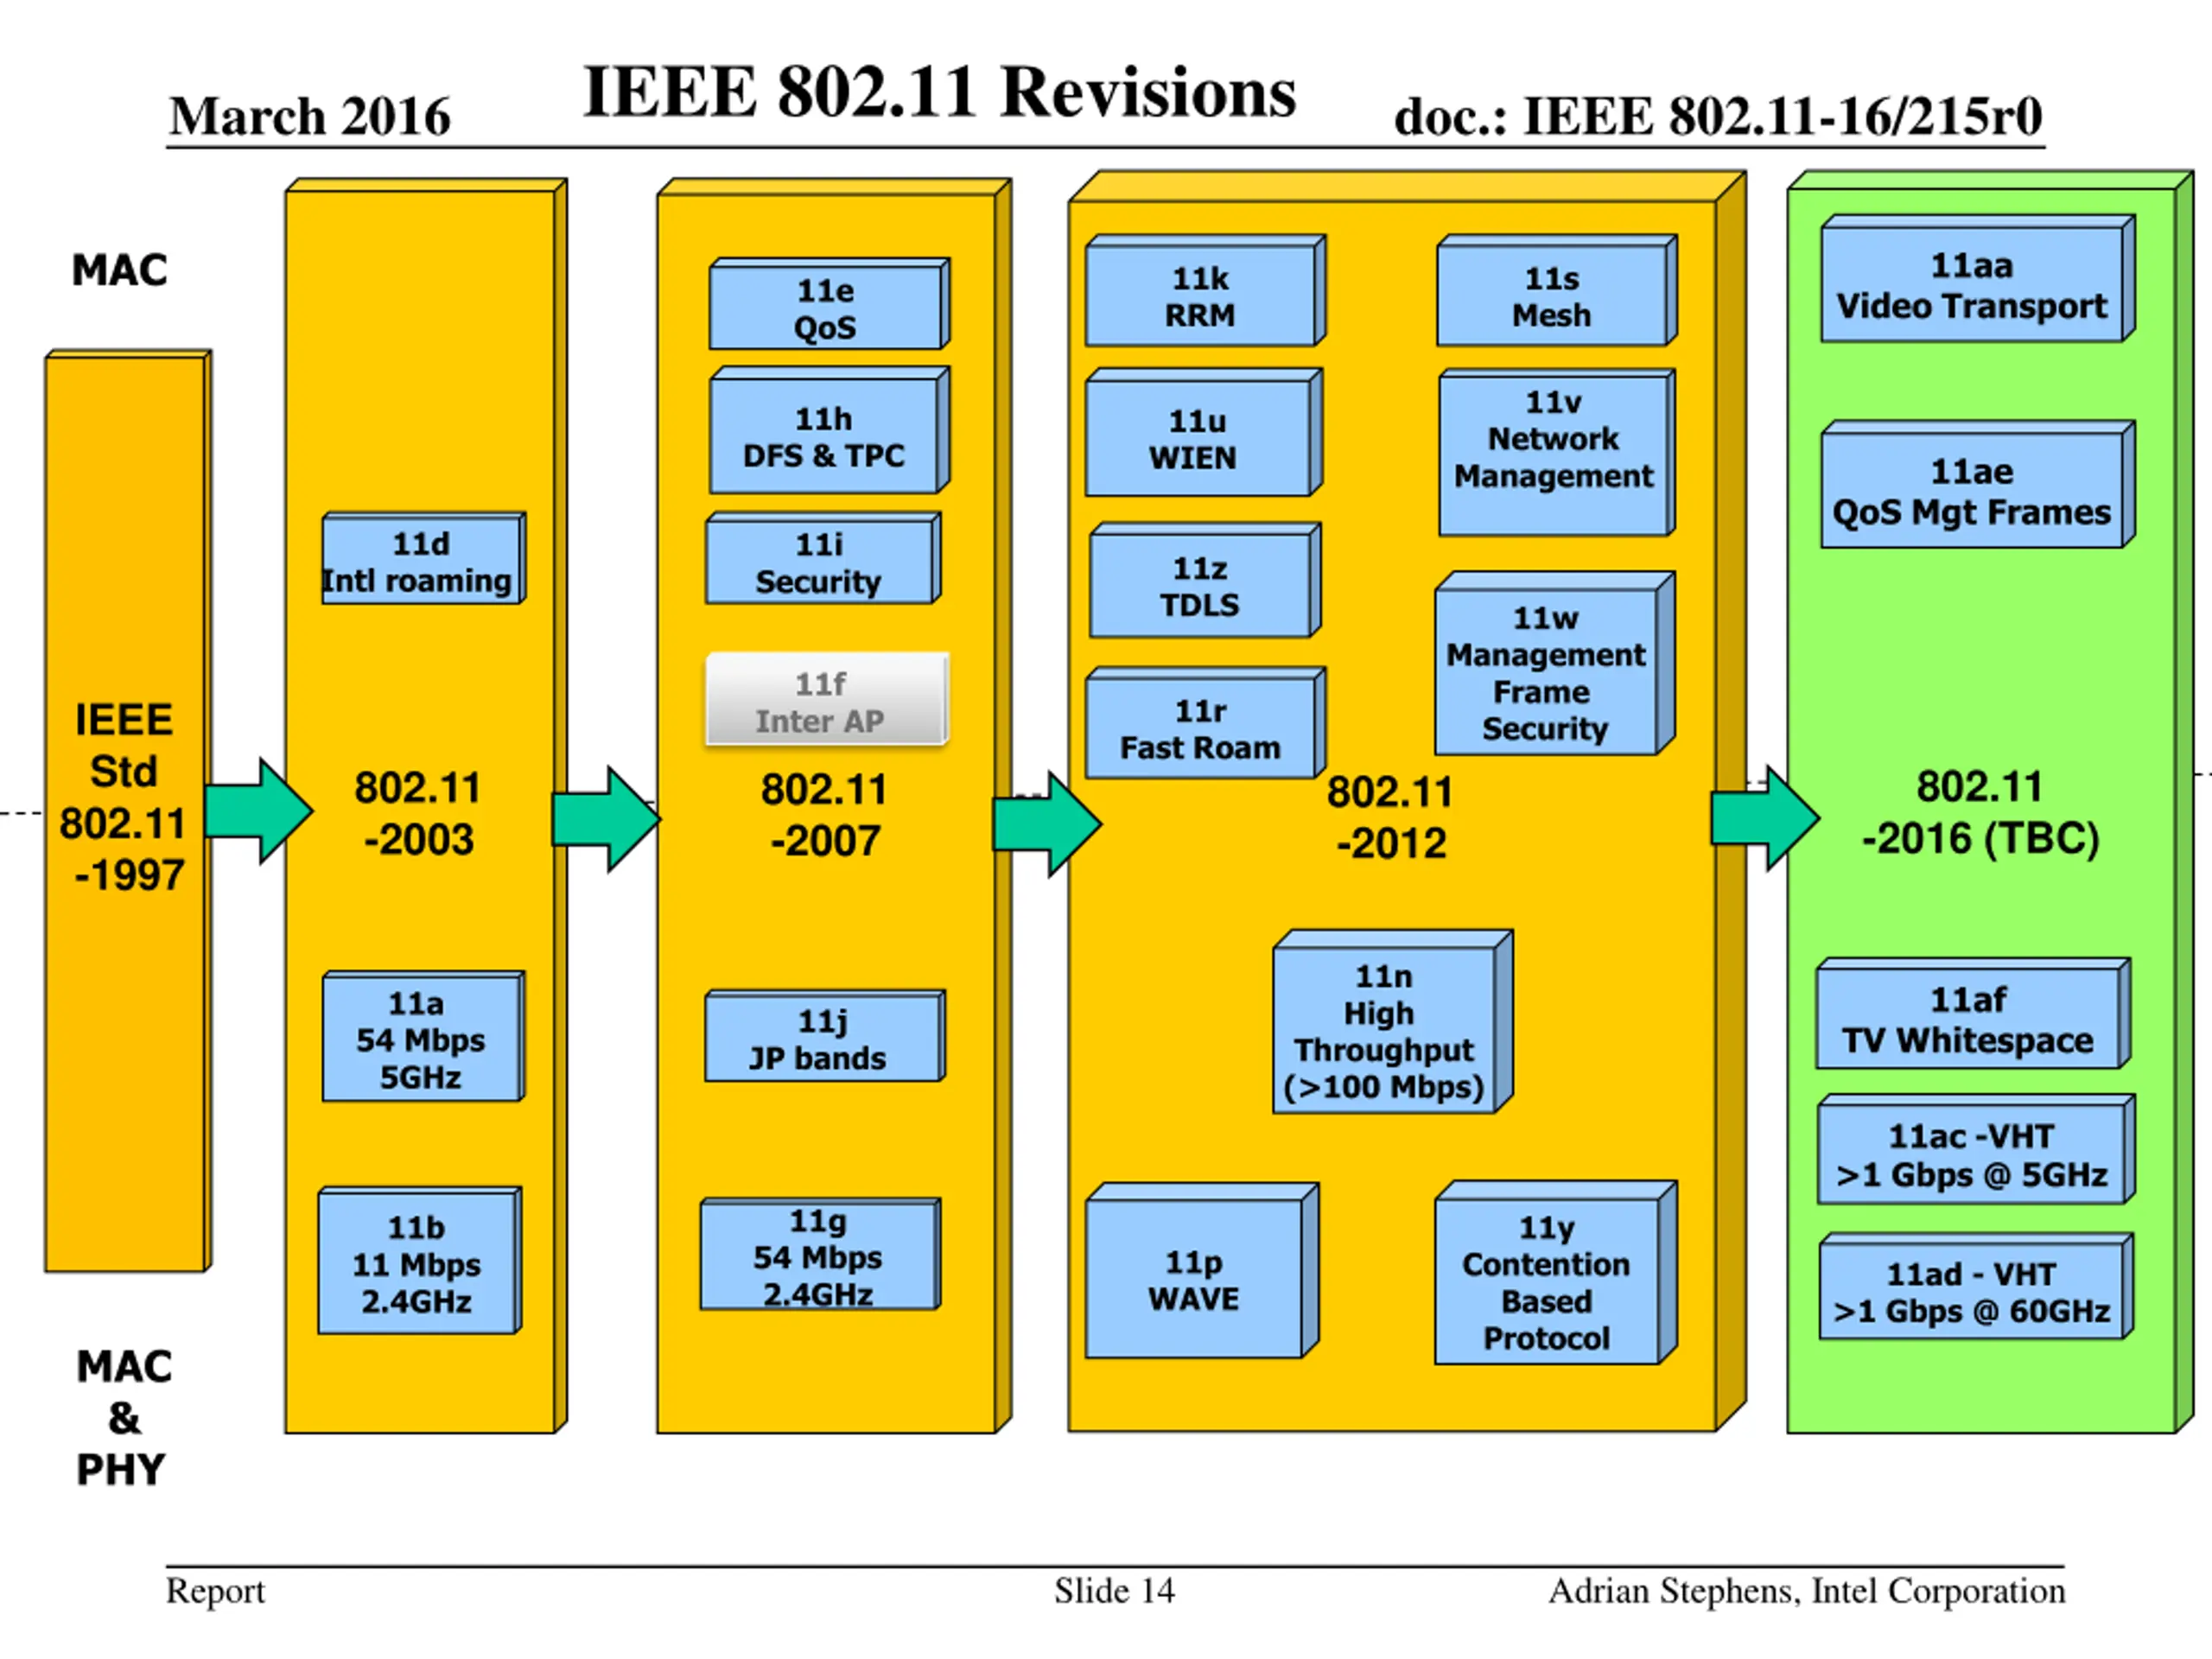This screenshot has width=2212, height=1659.
Task: Click the top-left 'MAC' label
Action: 120,270
